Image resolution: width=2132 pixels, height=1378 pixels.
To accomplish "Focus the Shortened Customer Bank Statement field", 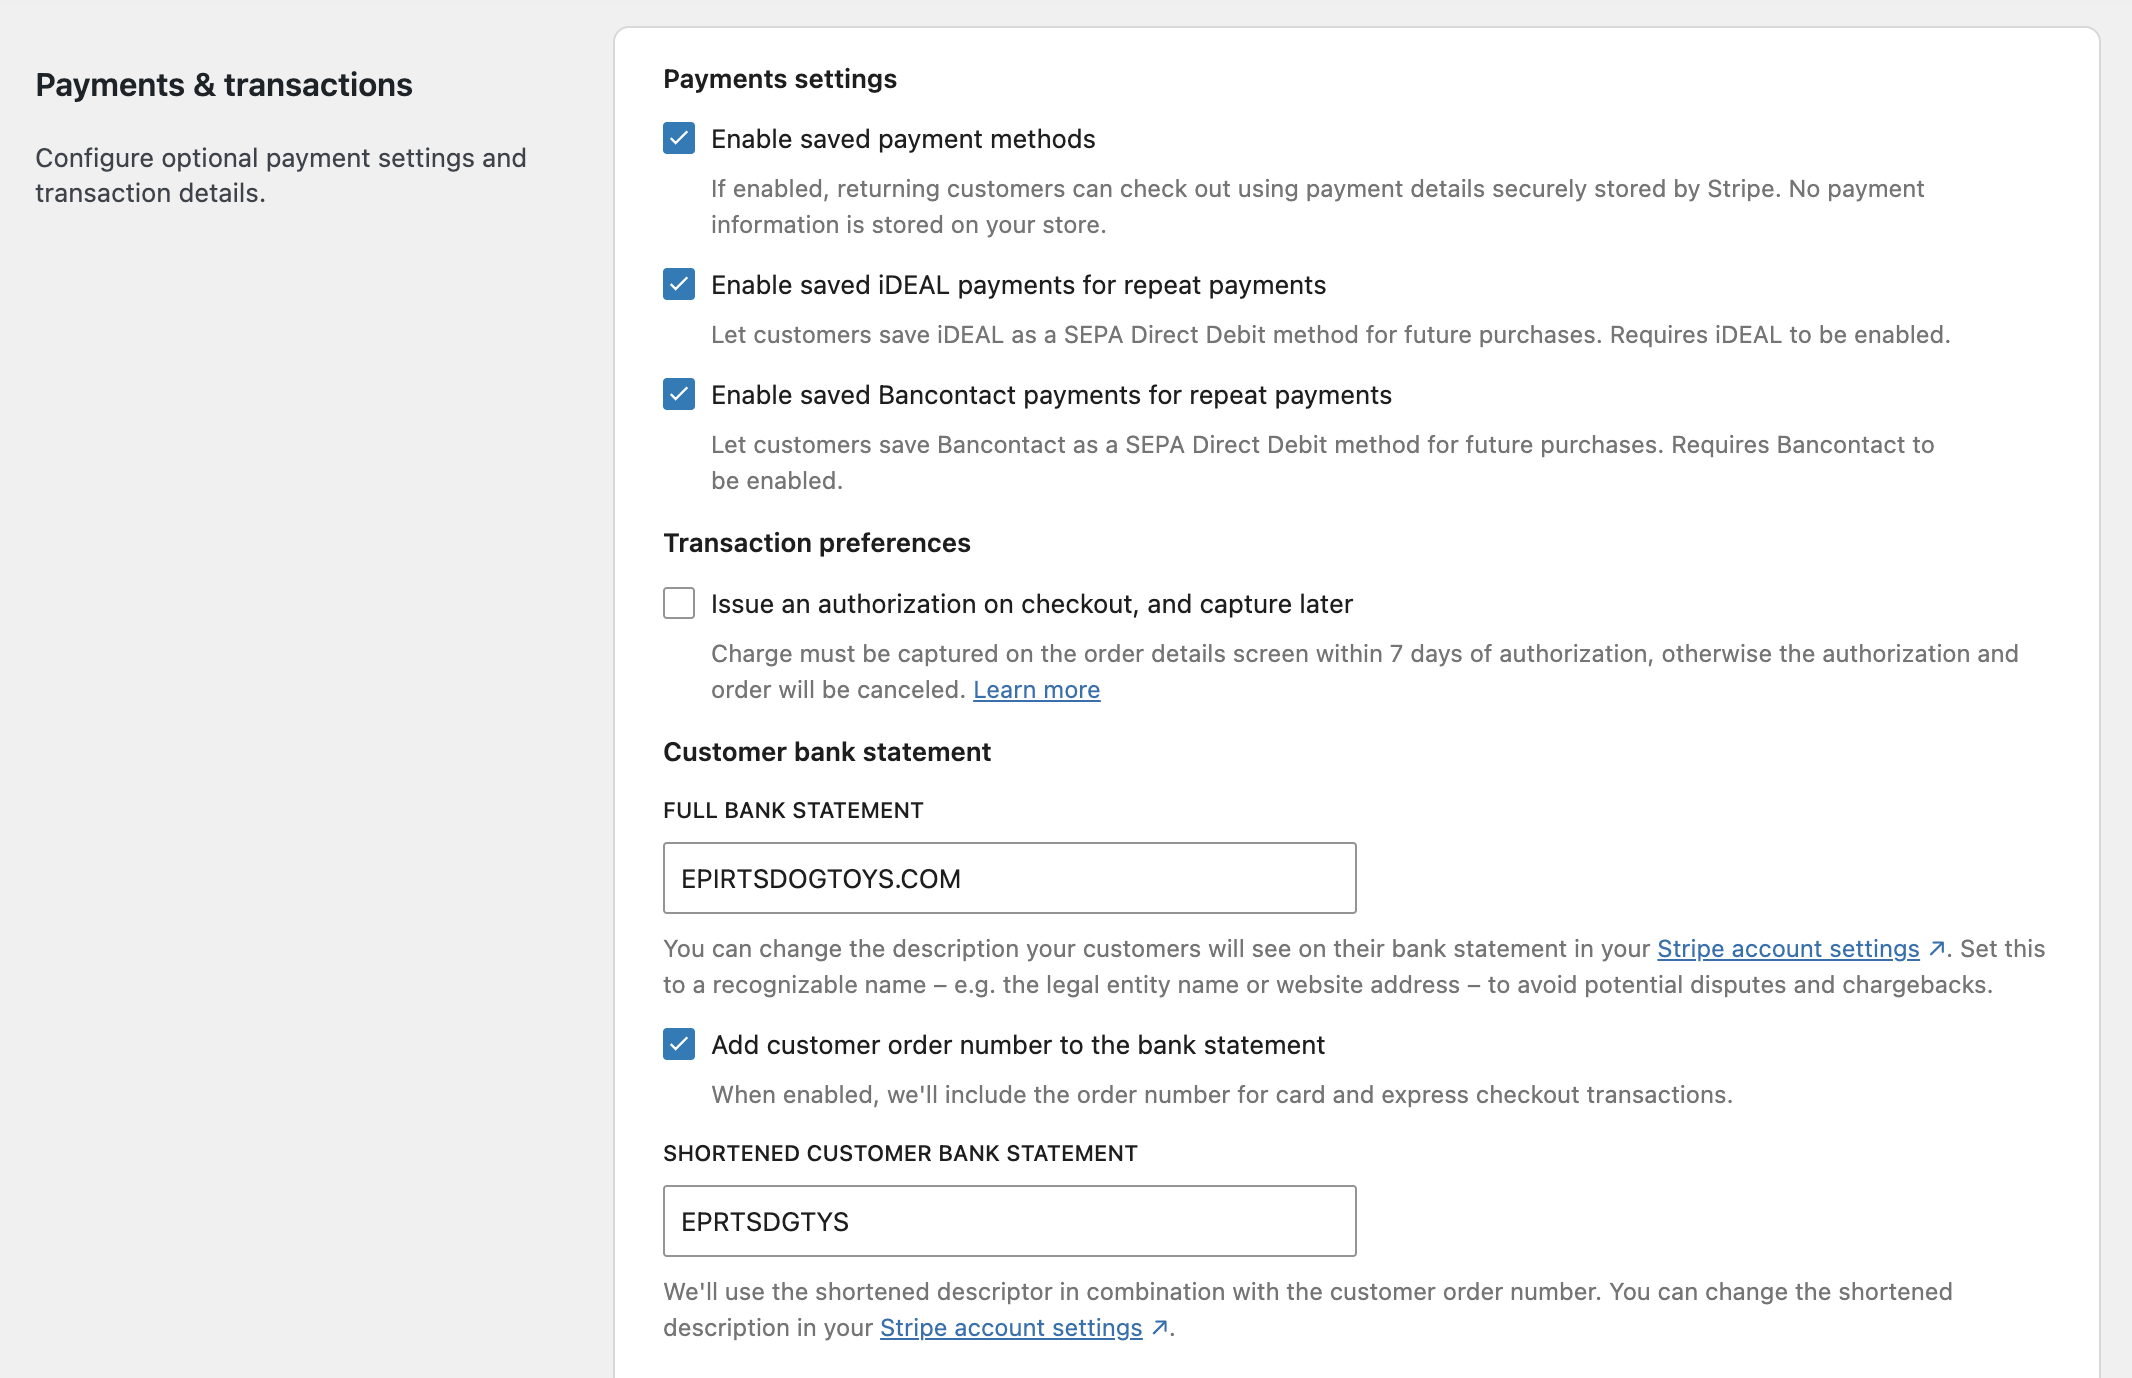I will tap(1009, 1221).
